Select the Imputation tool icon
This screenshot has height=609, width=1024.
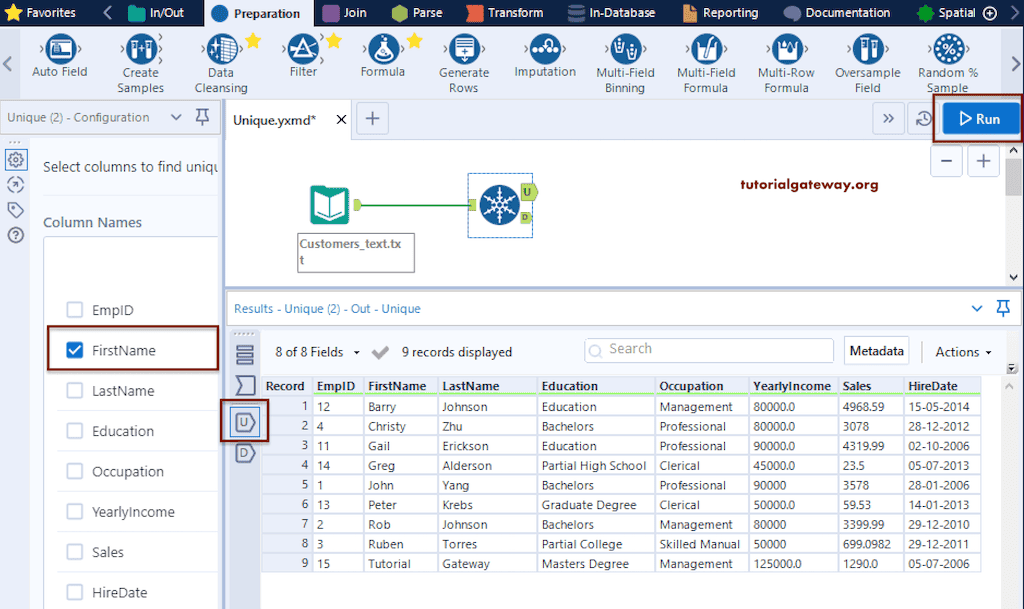pyautogui.click(x=545, y=48)
